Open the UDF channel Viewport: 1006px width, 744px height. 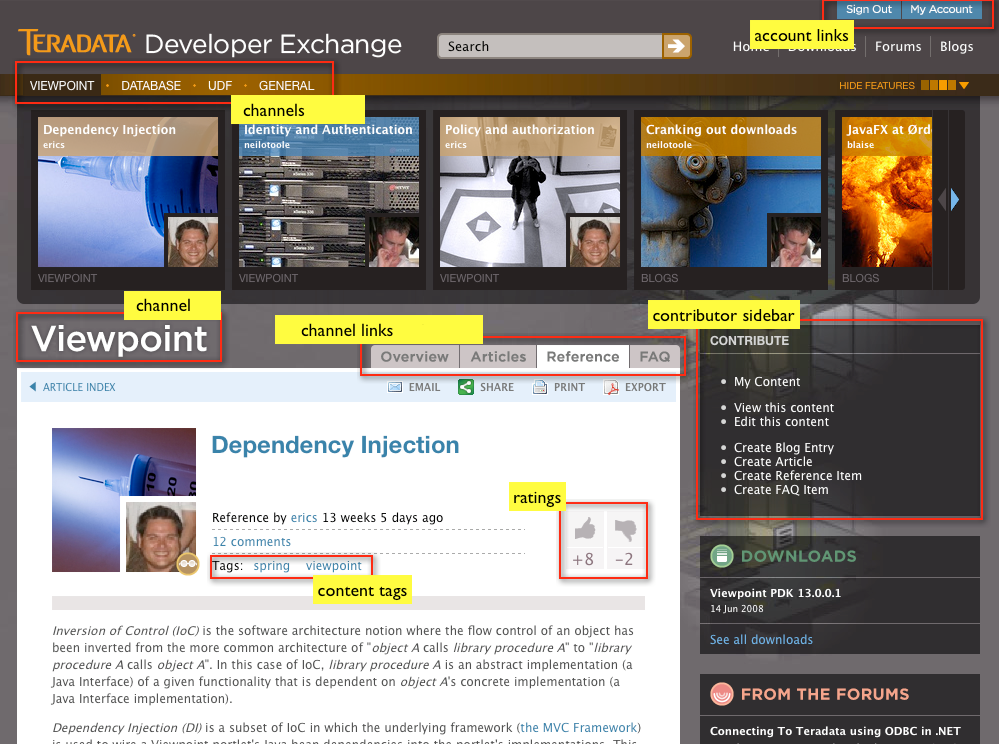[219, 85]
